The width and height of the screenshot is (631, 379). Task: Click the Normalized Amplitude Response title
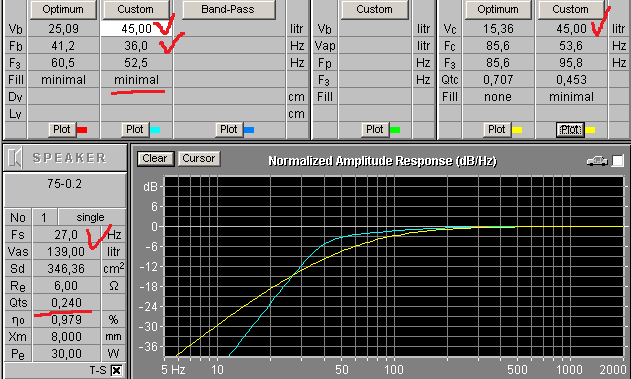pos(382,161)
